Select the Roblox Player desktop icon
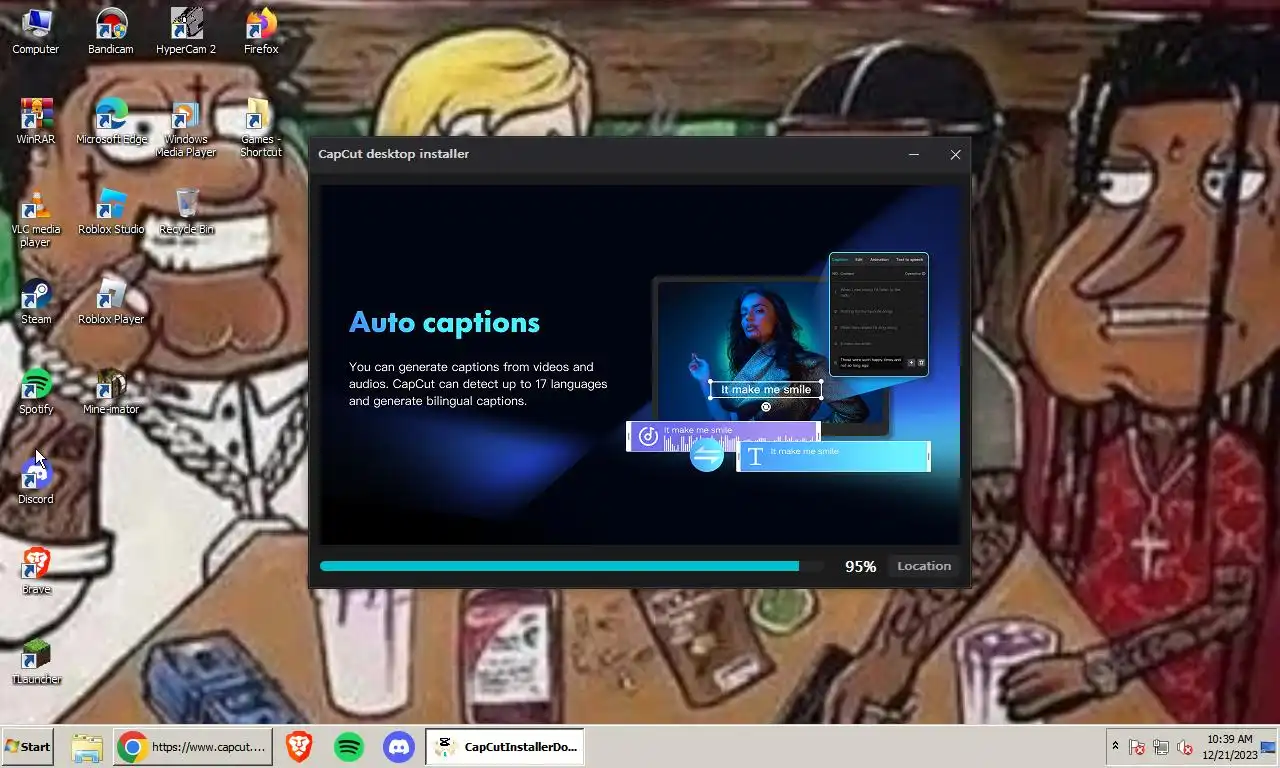1280x768 pixels. coord(111,301)
